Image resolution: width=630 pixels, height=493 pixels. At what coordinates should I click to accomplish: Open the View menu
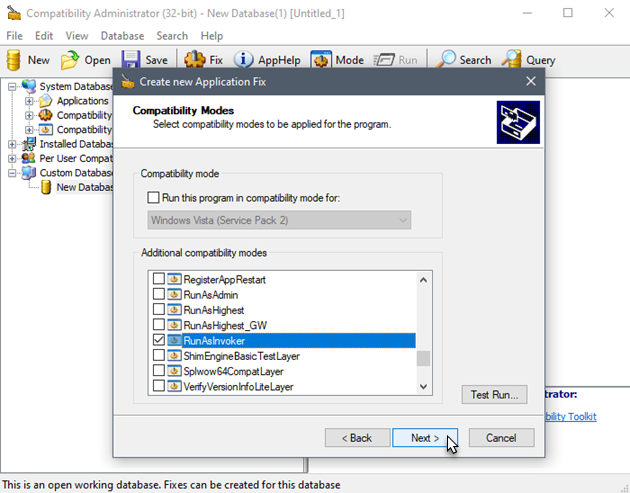[x=76, y=35]
